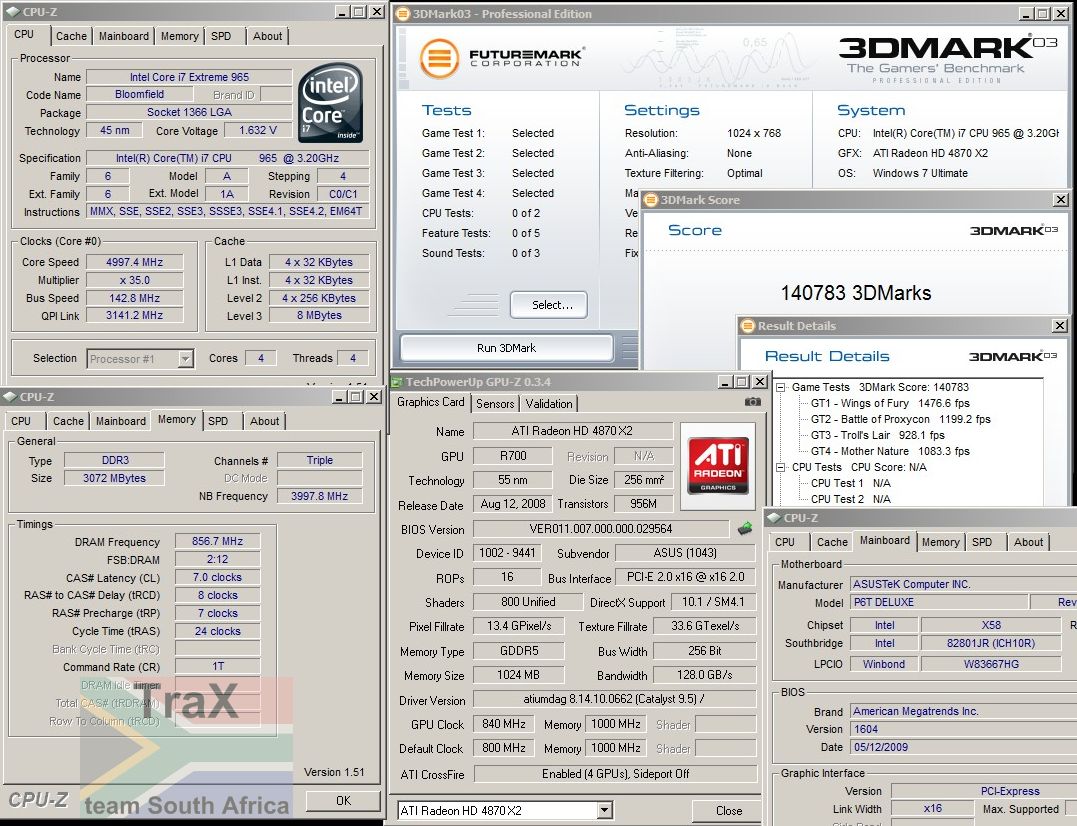The width and height of the screenshot is (1077, 826).
Task: Click the GT2 - Battle of Proxycon result row
Action: click(x=900, y=419)
